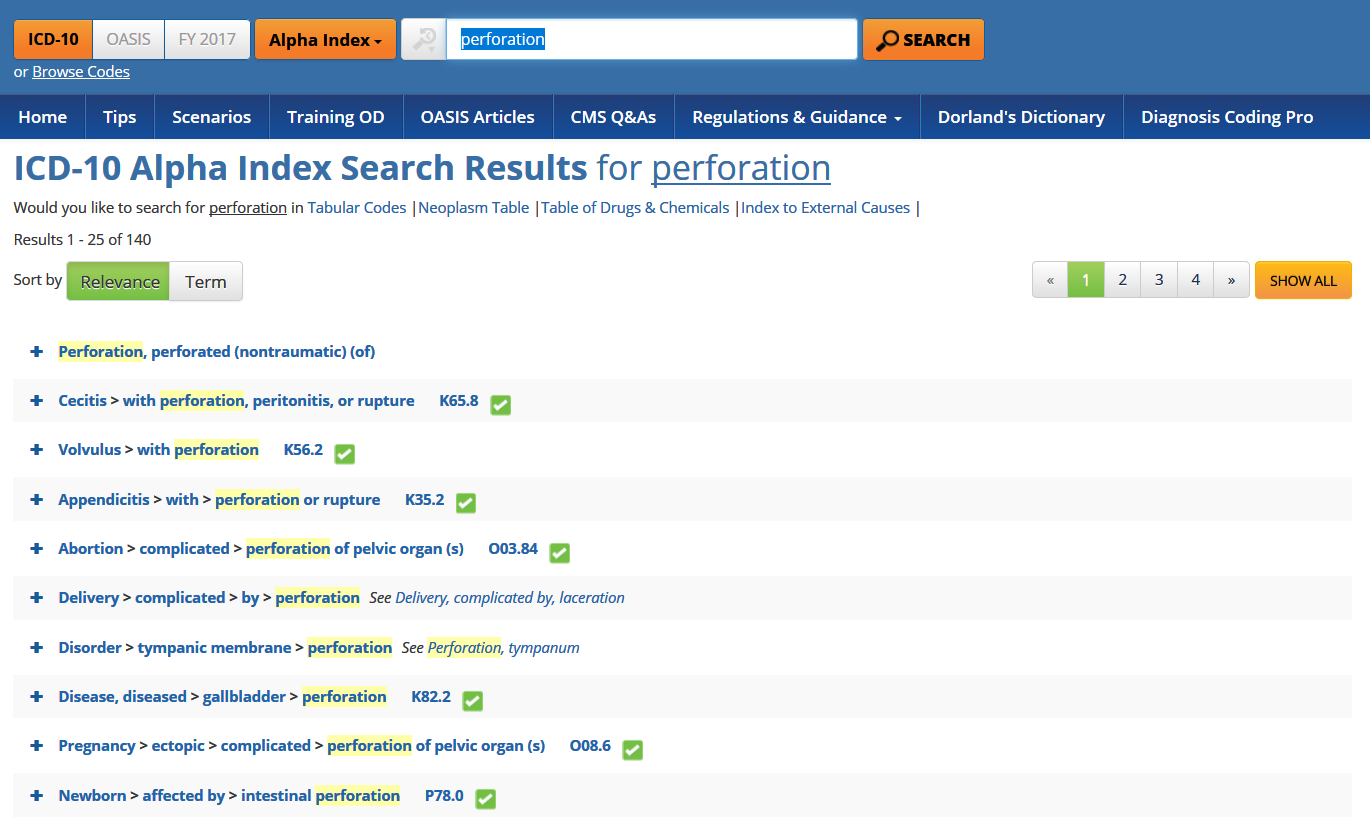The image size is (1370, 827).
Task: Click green checkmark beside K56.2 code
Action: click(x=345, y=454)
